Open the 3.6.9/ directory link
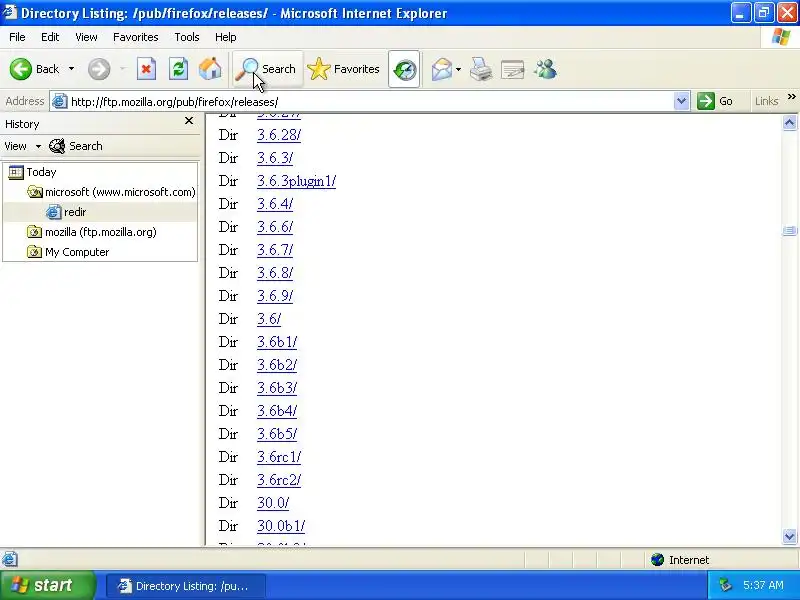Screen dimensions: 800x600 pyautogui.click(x=275, y=296)
